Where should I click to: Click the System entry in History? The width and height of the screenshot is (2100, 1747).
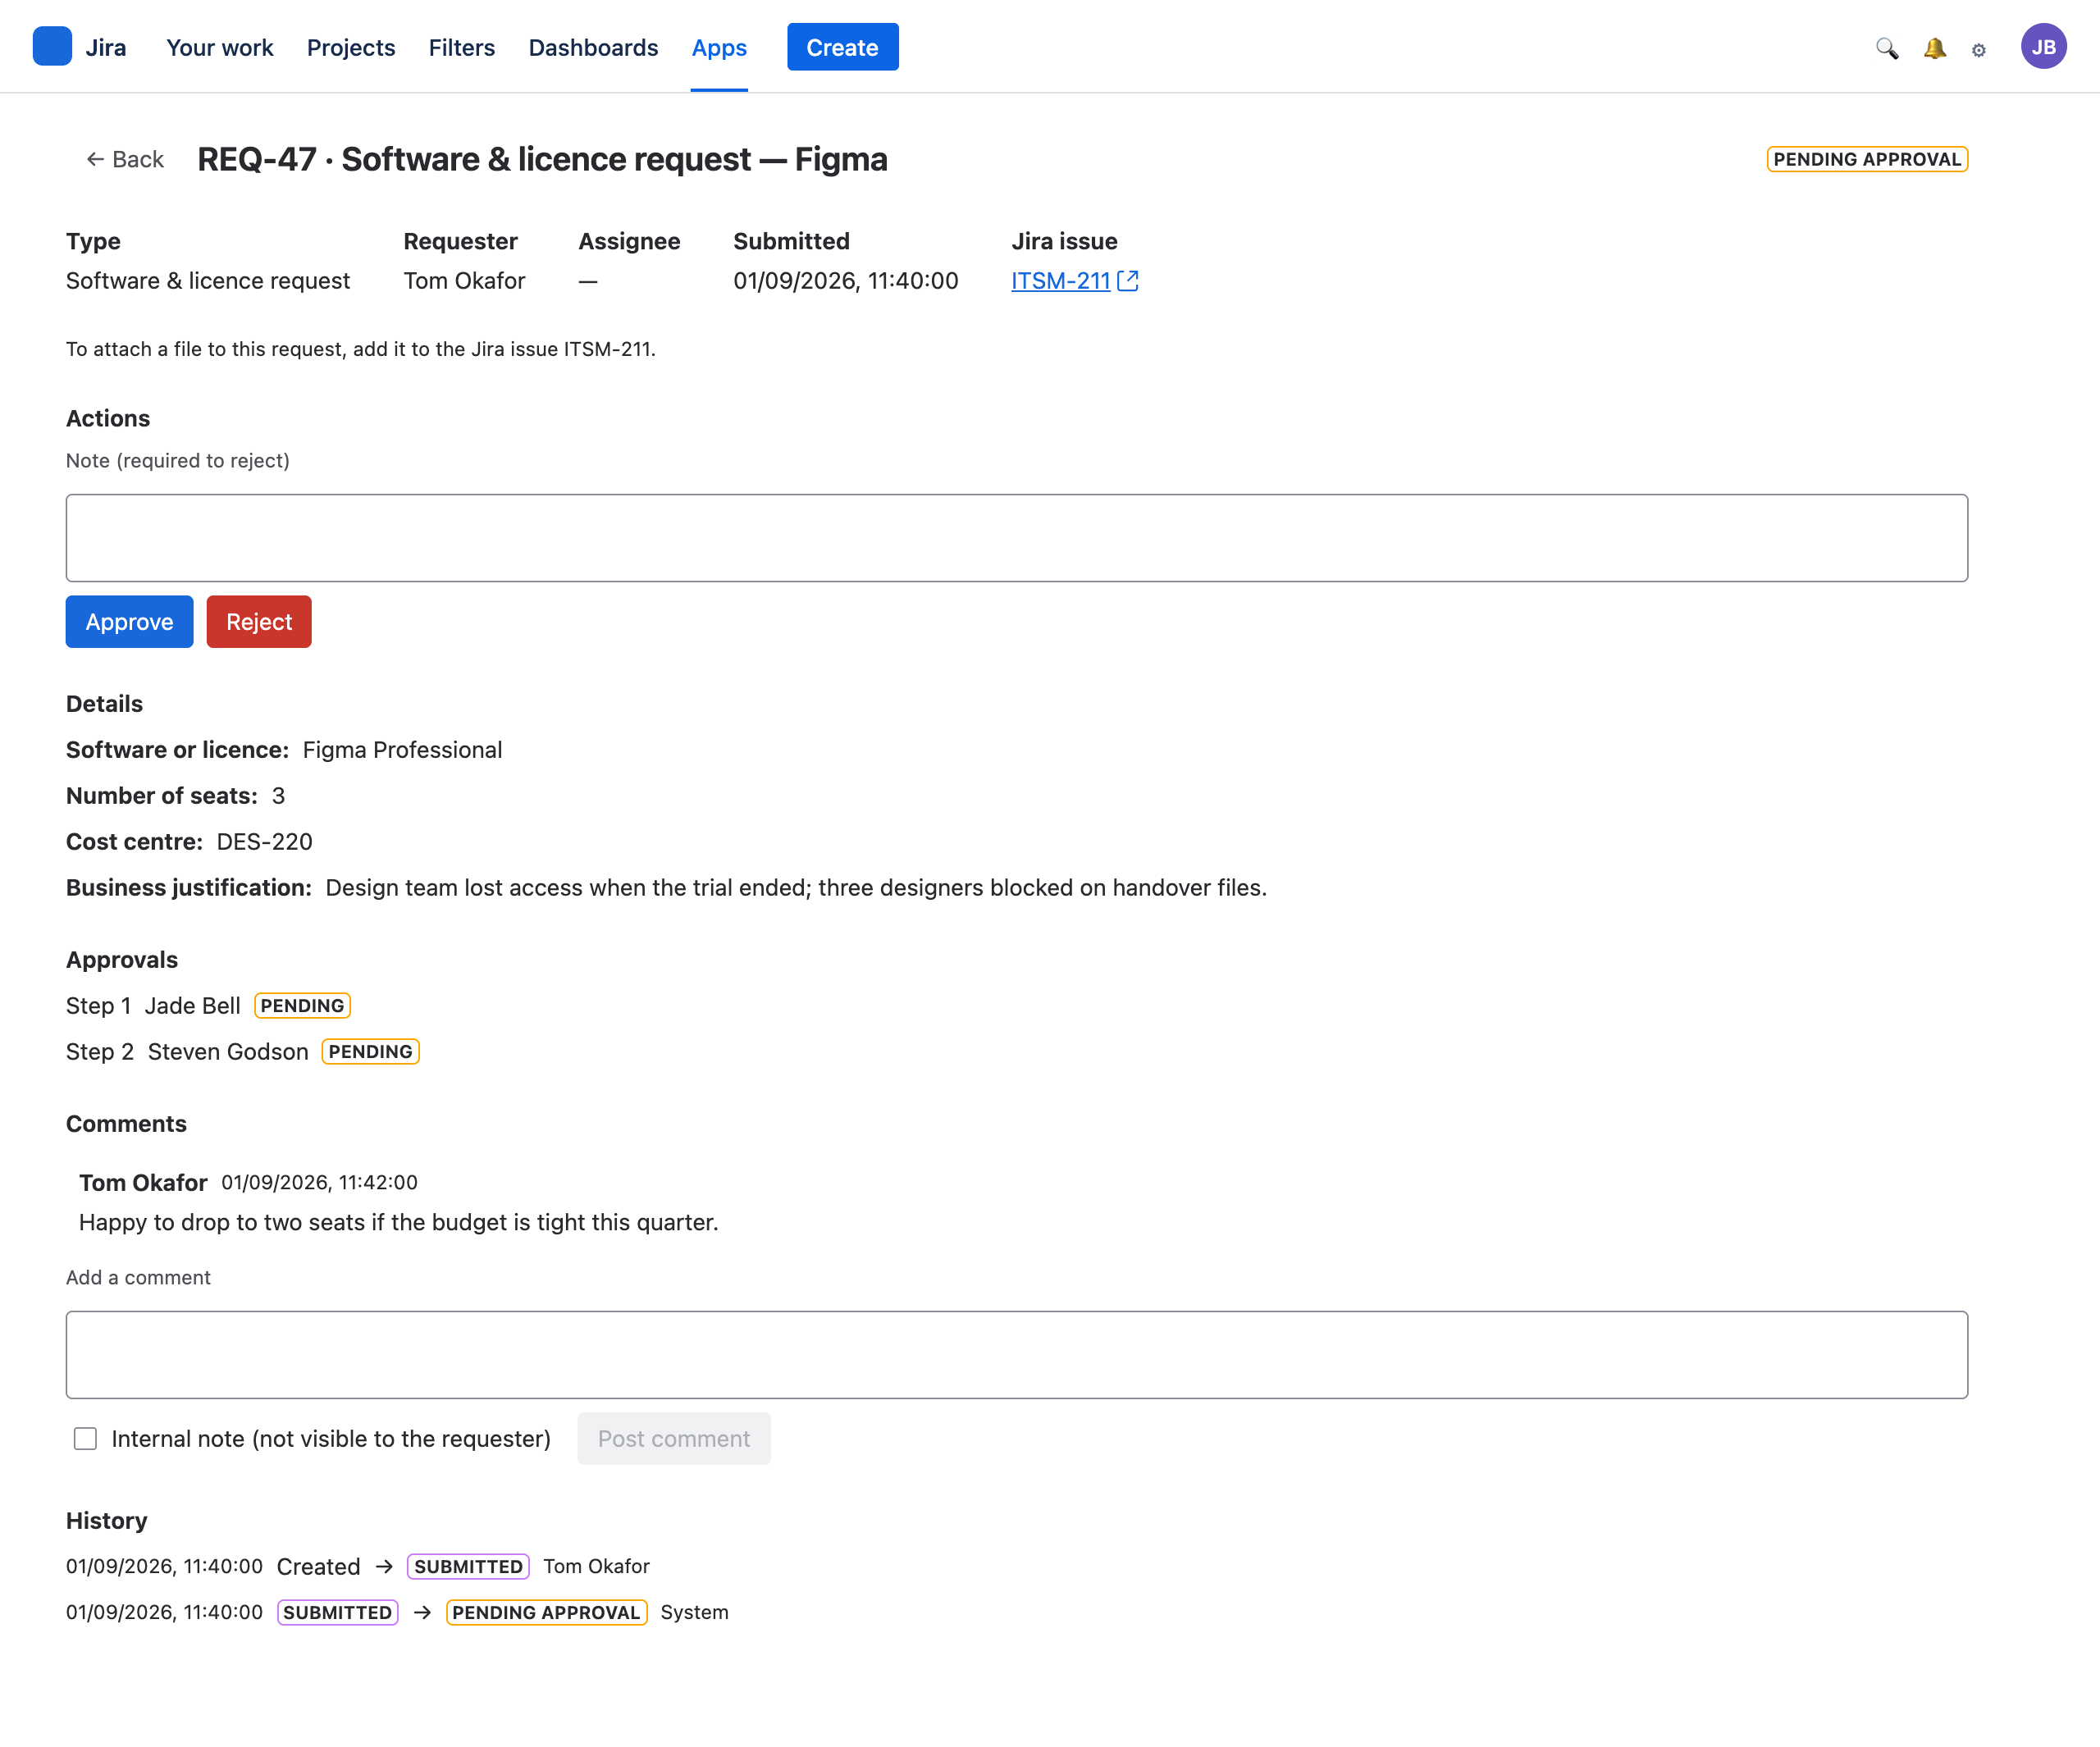point(694,1612)
